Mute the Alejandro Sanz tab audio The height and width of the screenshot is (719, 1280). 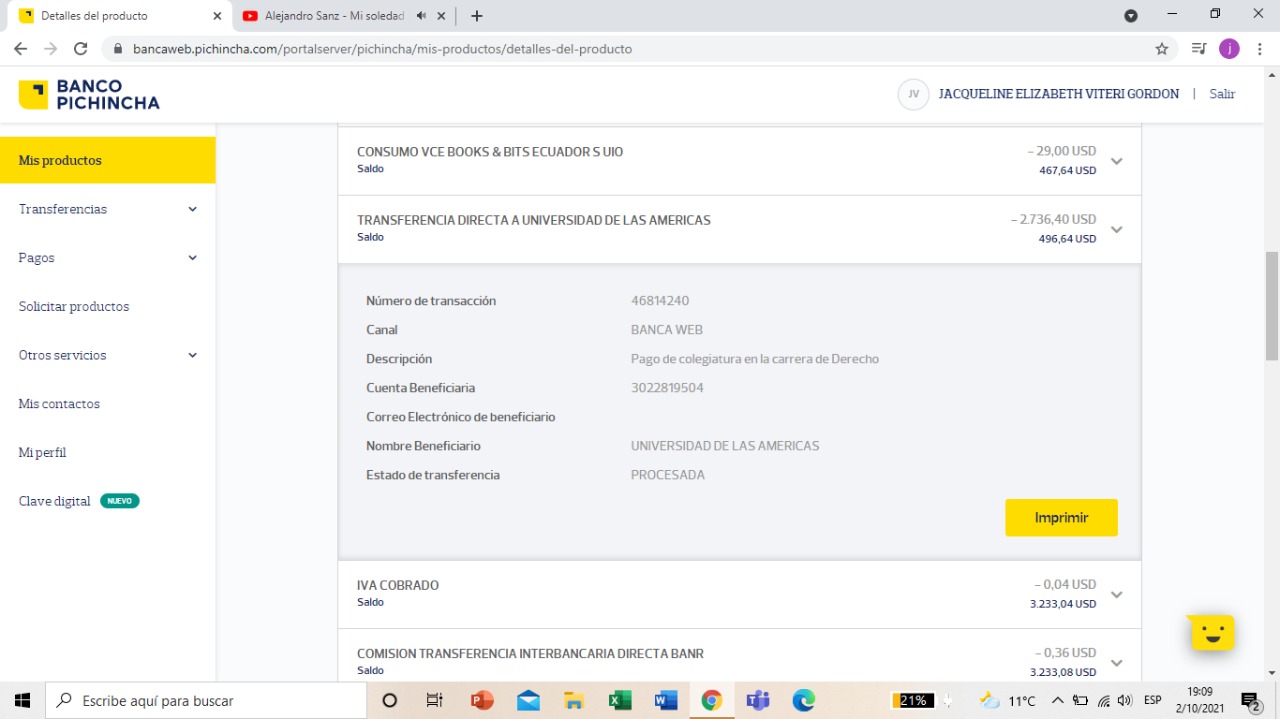tap(422, 16)
